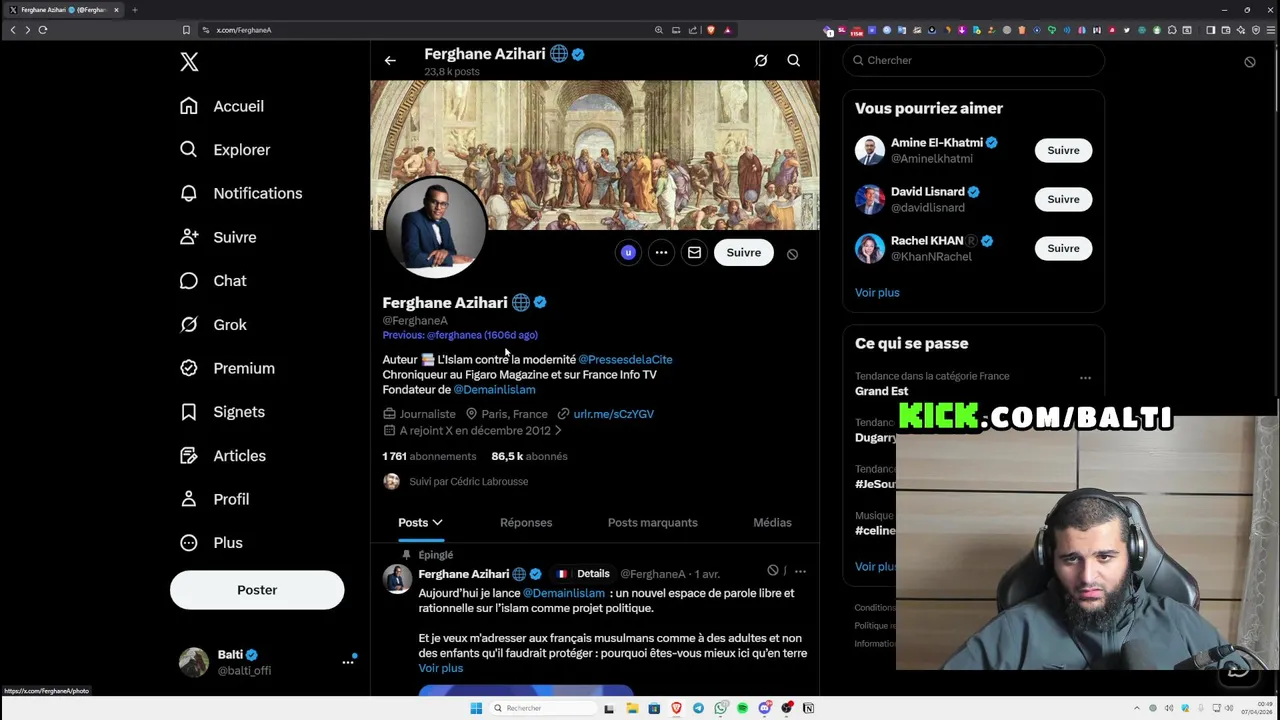Open @PressesdelaCite mention link

click(625, 359)
